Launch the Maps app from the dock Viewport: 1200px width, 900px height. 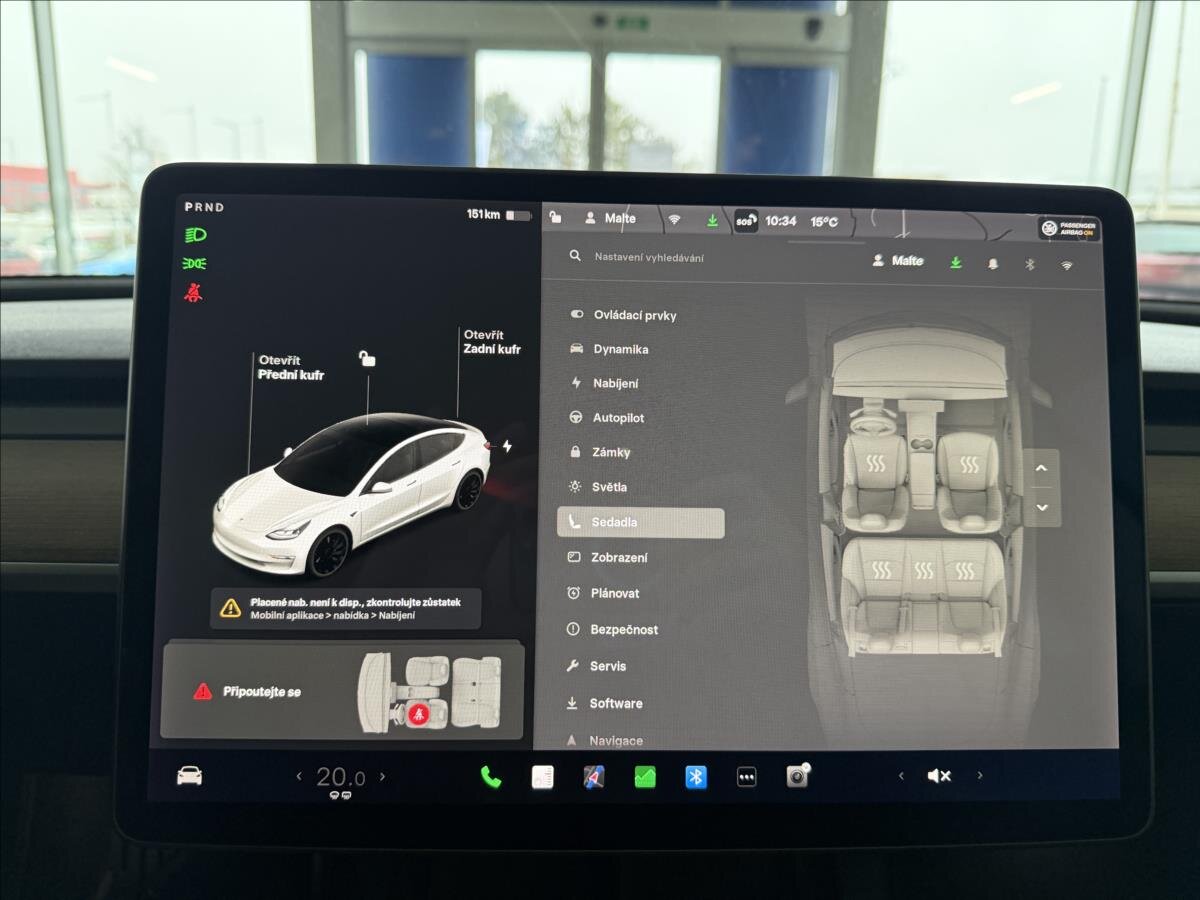(593, 775)
